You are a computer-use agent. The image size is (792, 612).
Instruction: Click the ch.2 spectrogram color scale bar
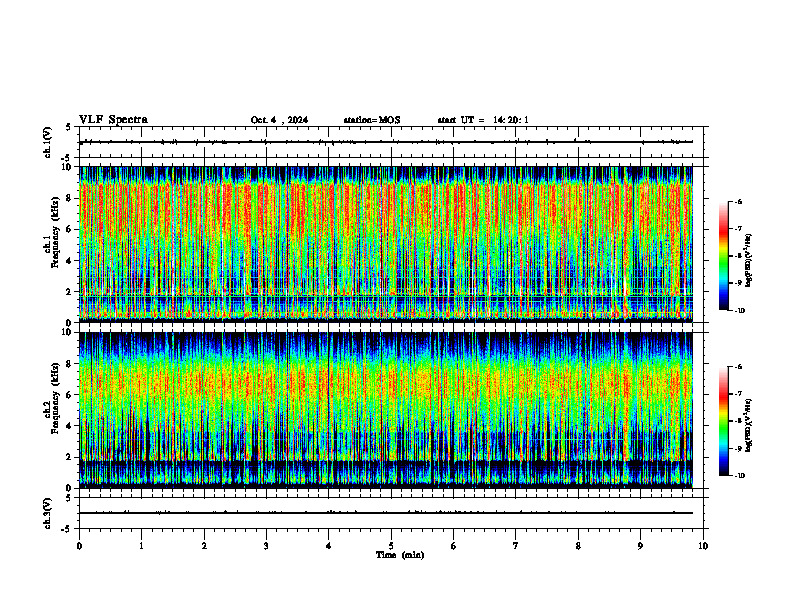723,421
